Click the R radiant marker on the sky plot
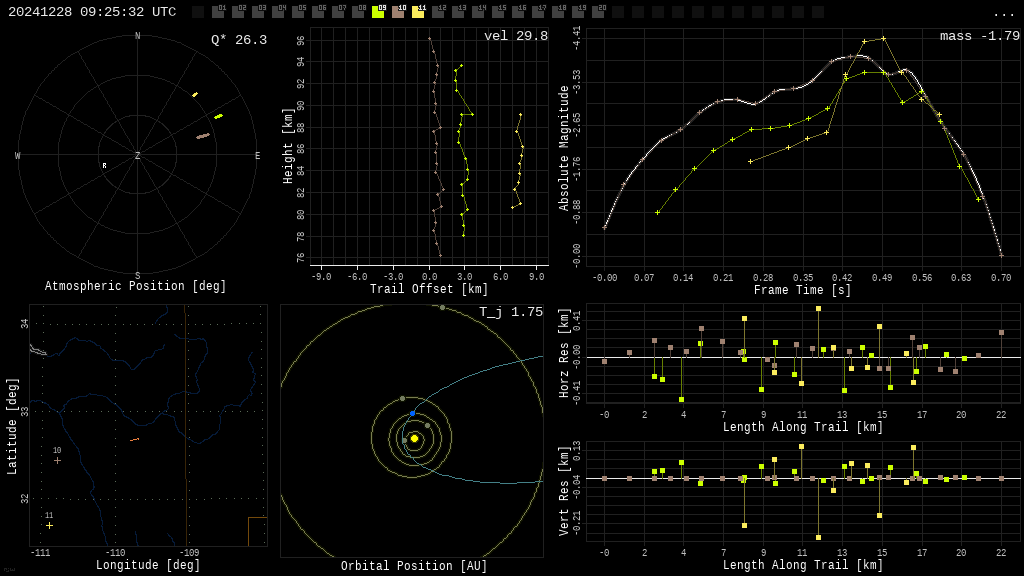This screenshot has width=1024, height=576. tap(104, 166)
